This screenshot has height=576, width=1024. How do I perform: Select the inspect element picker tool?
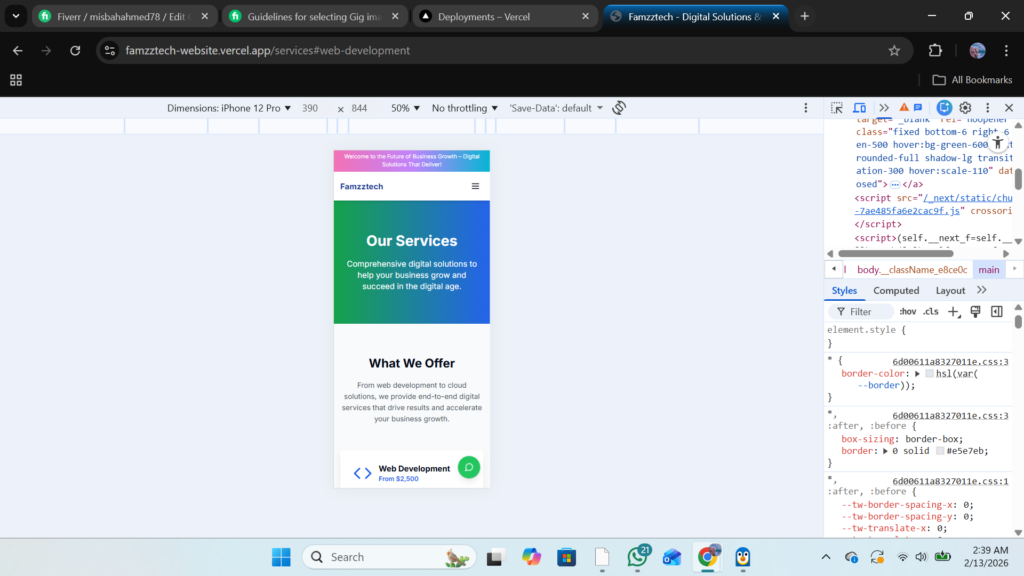837,108
